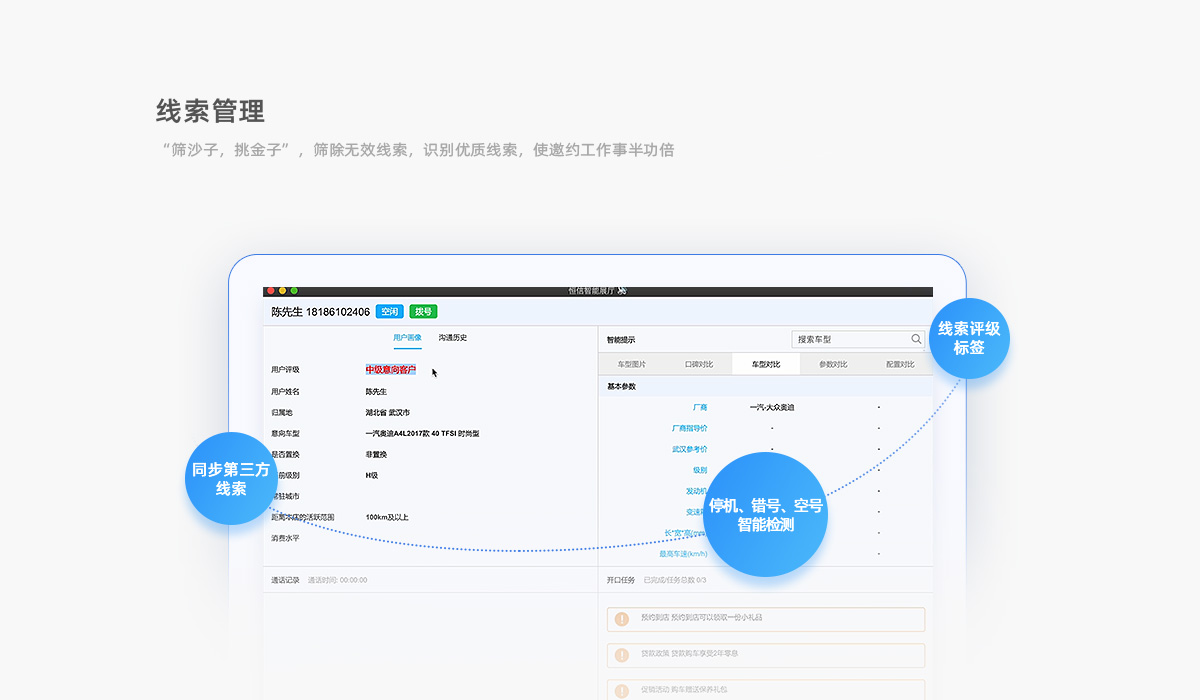Click the magnifier icon in search box
The image size is (1200, 700).
point(916,339)
